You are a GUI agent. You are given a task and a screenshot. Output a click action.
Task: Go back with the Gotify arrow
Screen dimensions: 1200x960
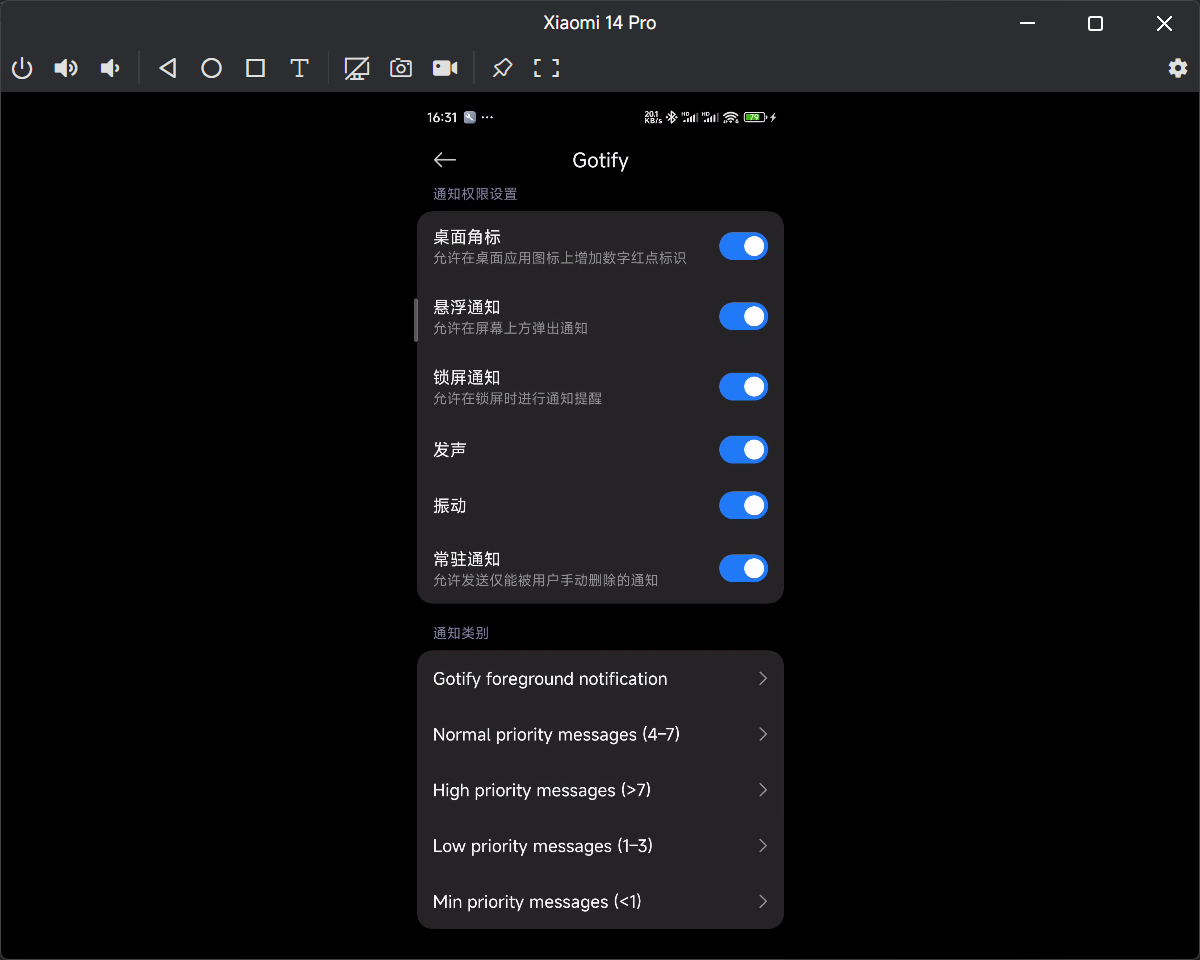tap(445, 160)
